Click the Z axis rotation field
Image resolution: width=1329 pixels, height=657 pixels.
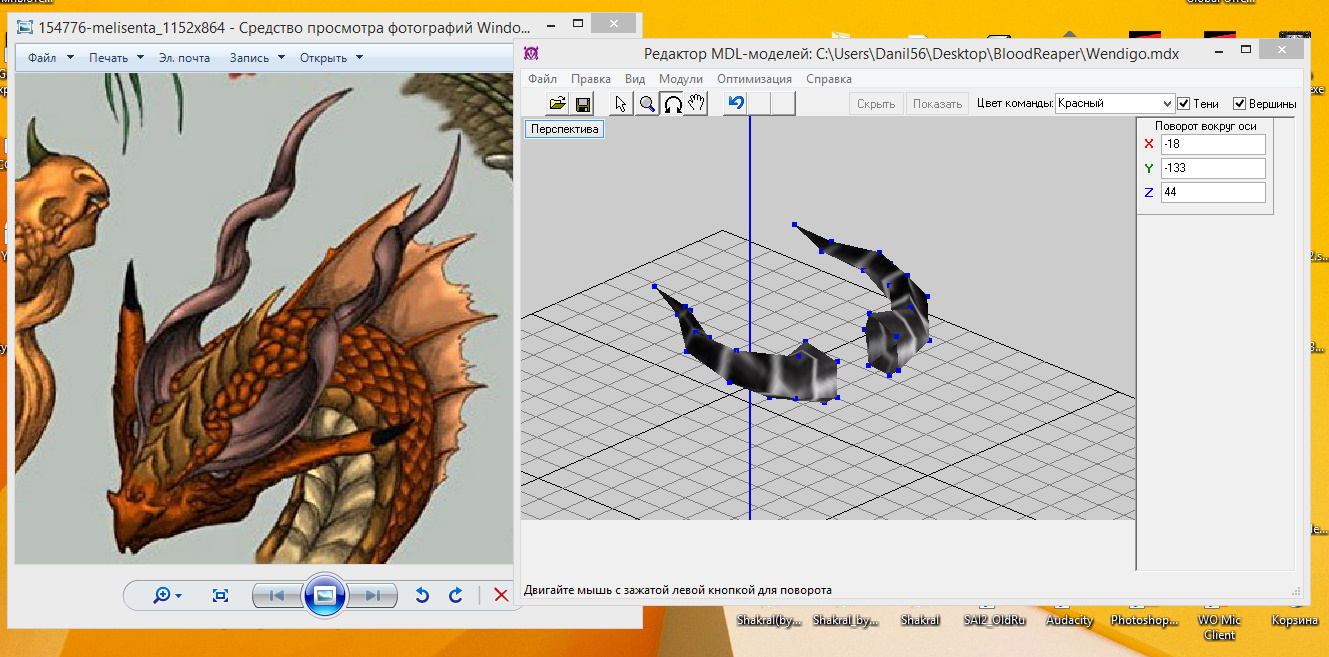click(1213, 192)
